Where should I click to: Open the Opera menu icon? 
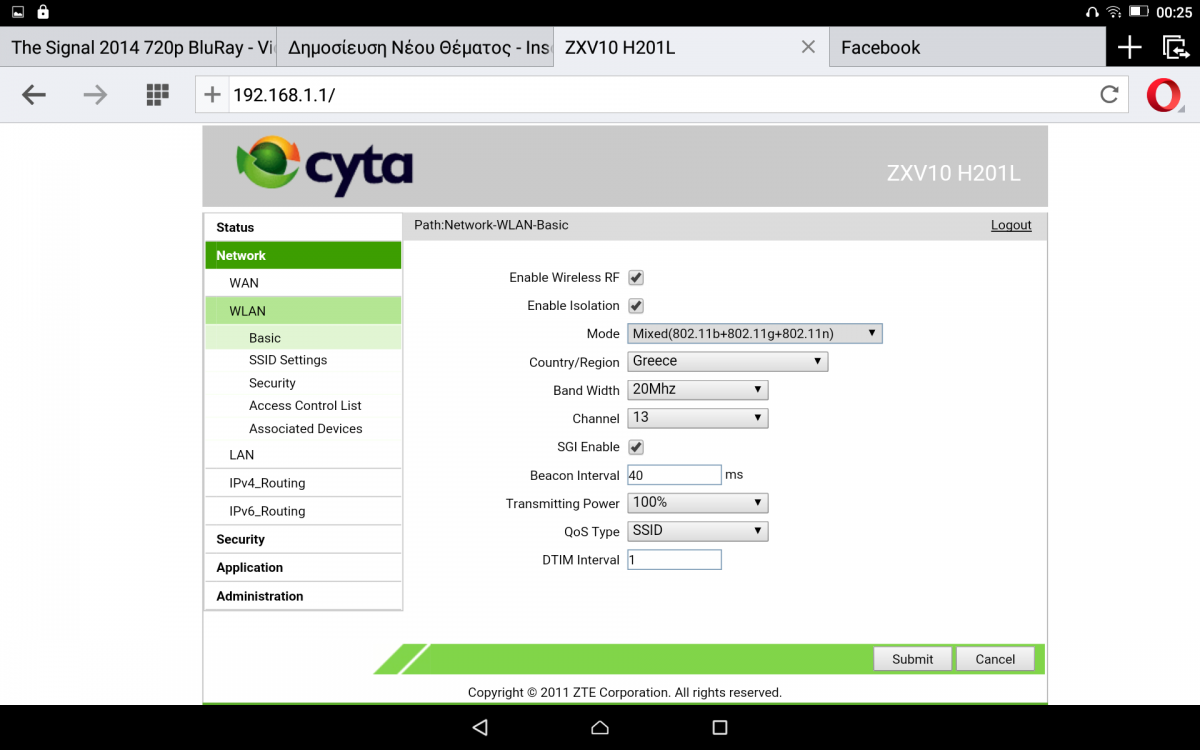pyautogui.click(x=1164, y=95)
